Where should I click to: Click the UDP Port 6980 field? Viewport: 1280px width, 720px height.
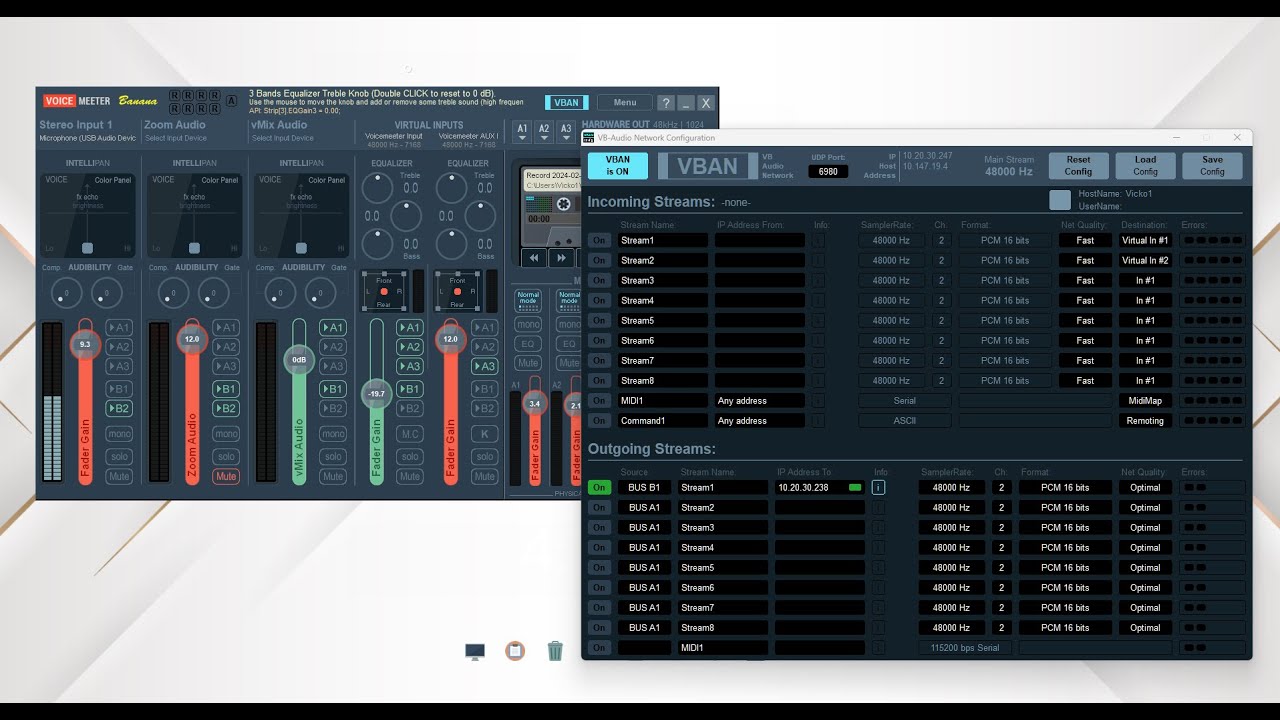pos(827,171)
